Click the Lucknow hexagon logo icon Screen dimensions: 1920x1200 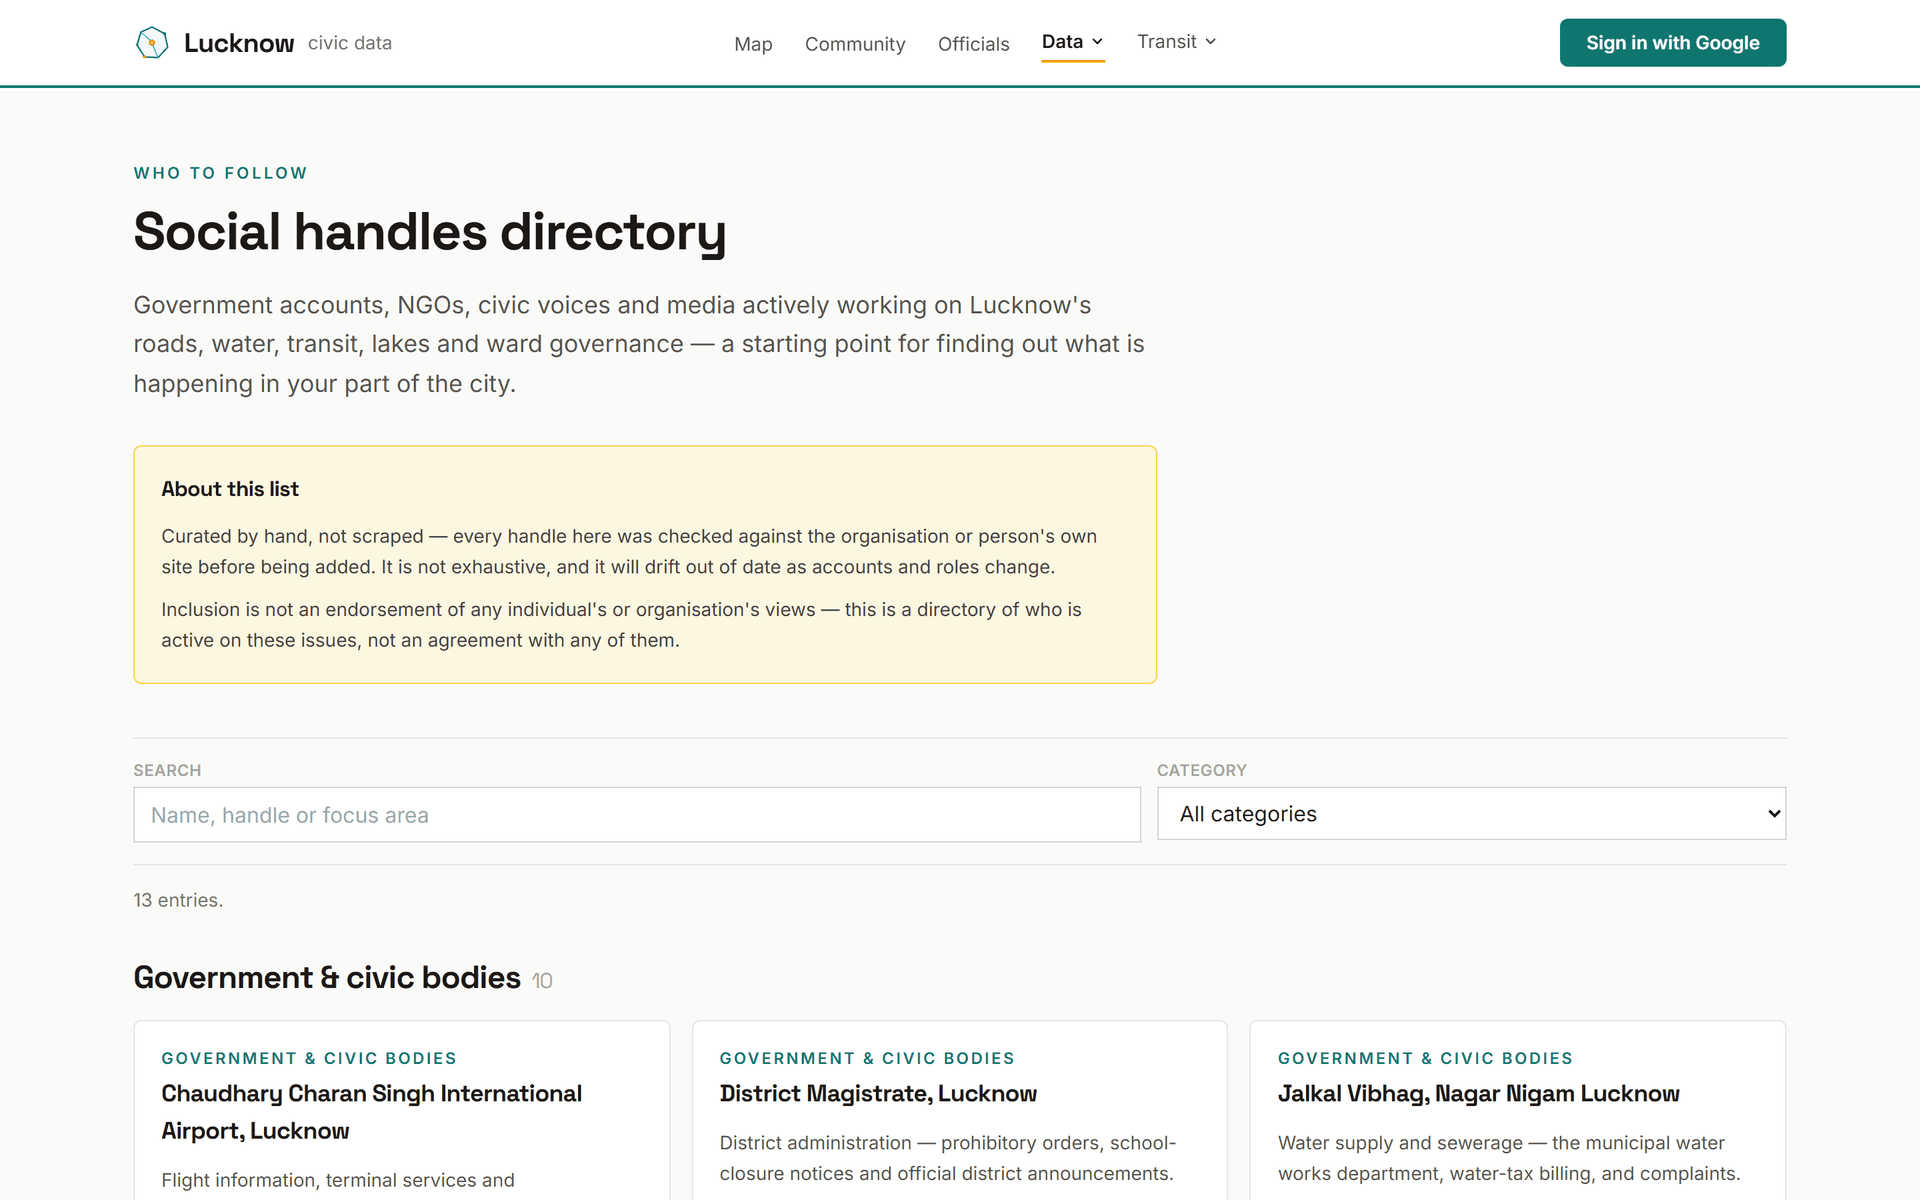tap(152, 43)
